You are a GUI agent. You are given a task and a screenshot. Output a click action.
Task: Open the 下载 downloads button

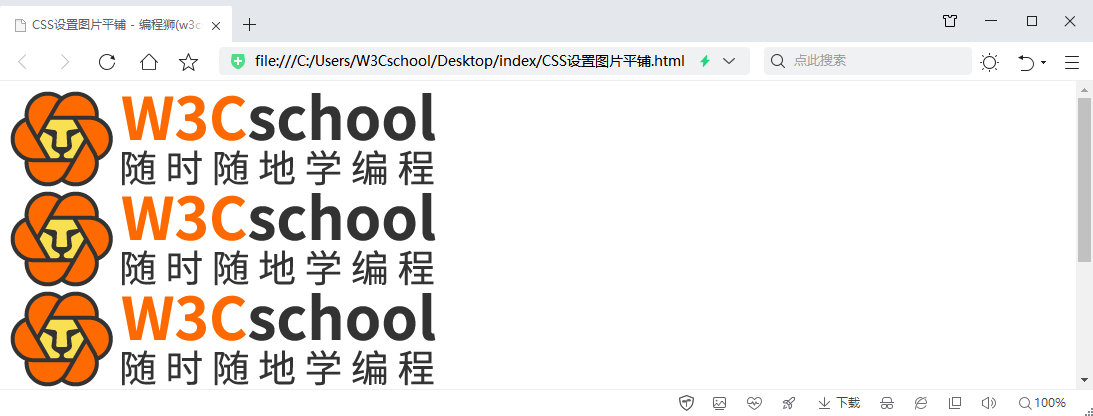click(838, 403)
